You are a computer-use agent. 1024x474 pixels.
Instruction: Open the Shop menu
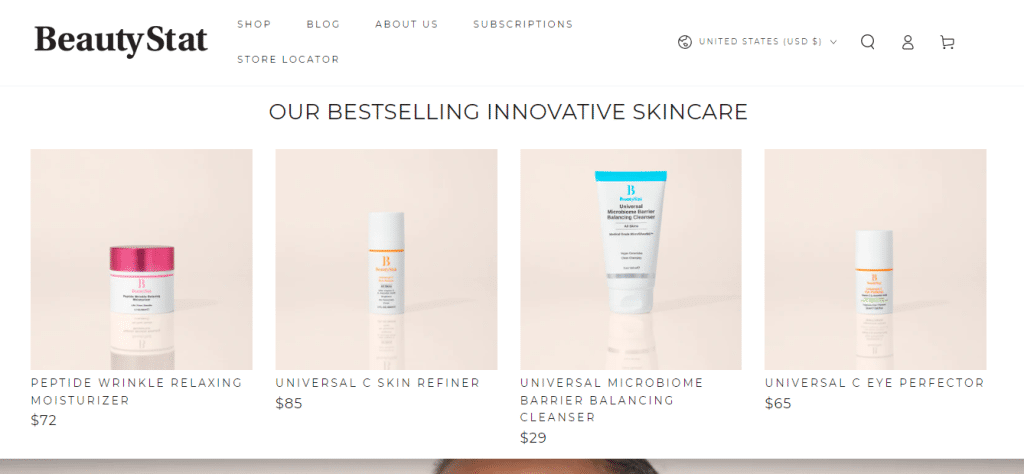(254, 24)
